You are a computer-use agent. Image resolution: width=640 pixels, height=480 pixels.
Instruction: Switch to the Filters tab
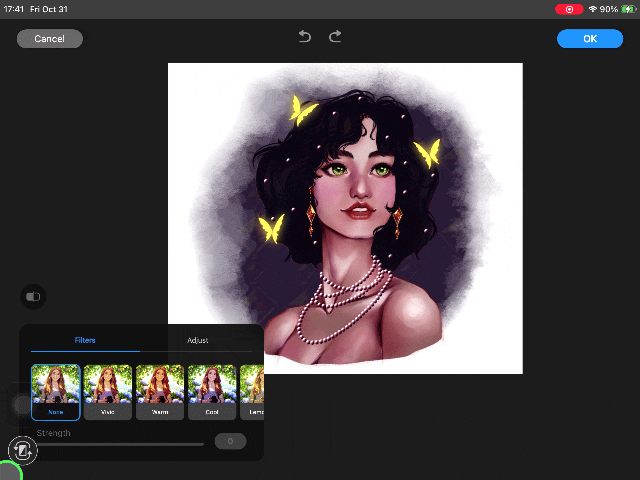point(85,340)
